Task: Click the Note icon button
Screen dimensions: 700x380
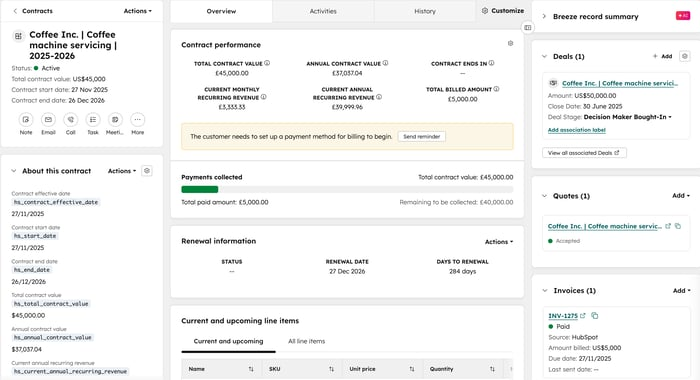Action: click(26, 120)
